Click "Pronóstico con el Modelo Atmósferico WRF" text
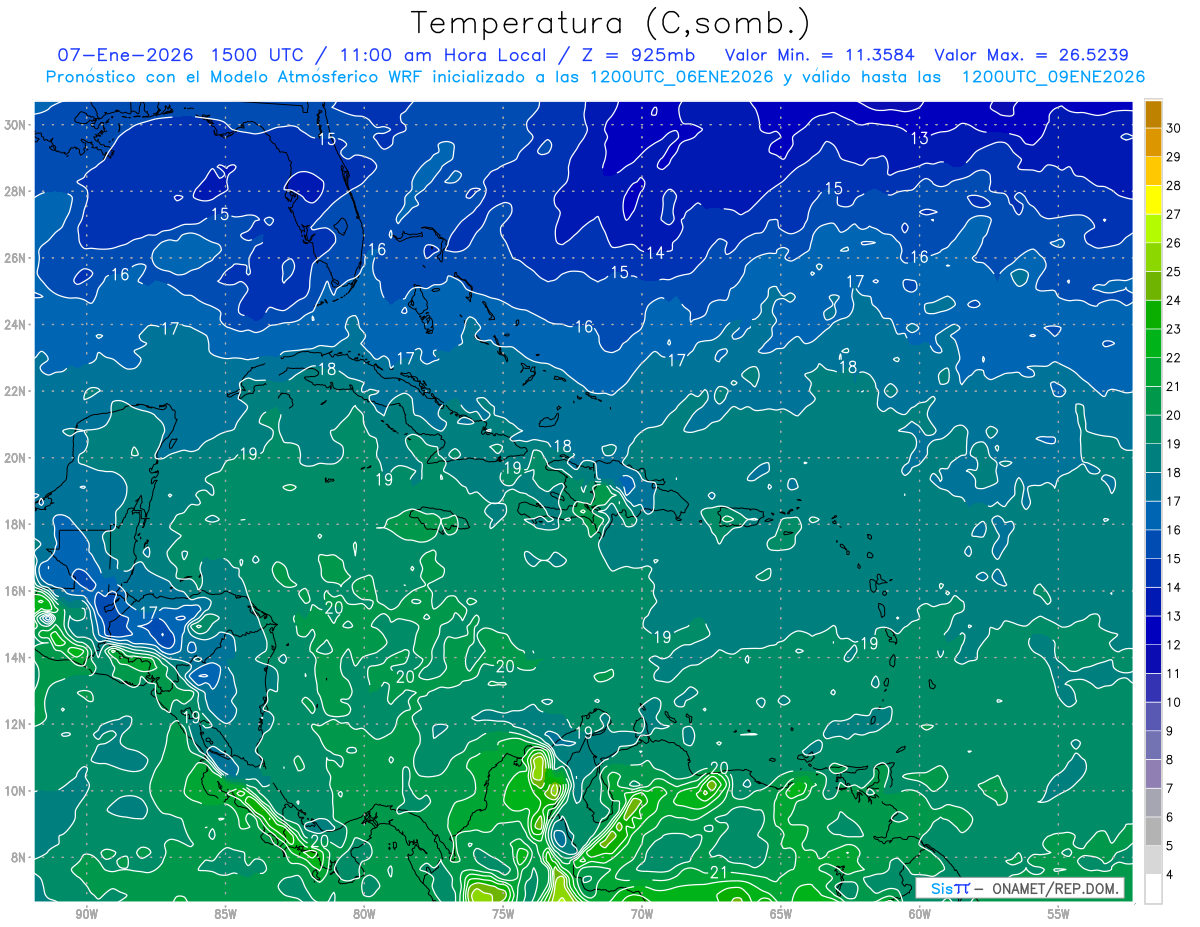Viewport: 1200px width, 927px height. pyautogui.click(x=236, y=77)
